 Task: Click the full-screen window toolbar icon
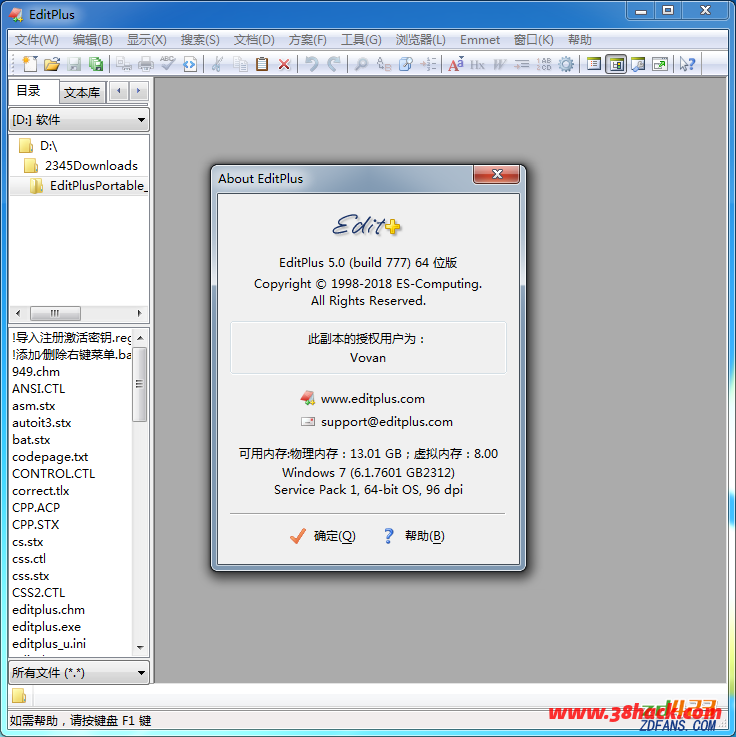pyautogui.click(x=660, y=64)
